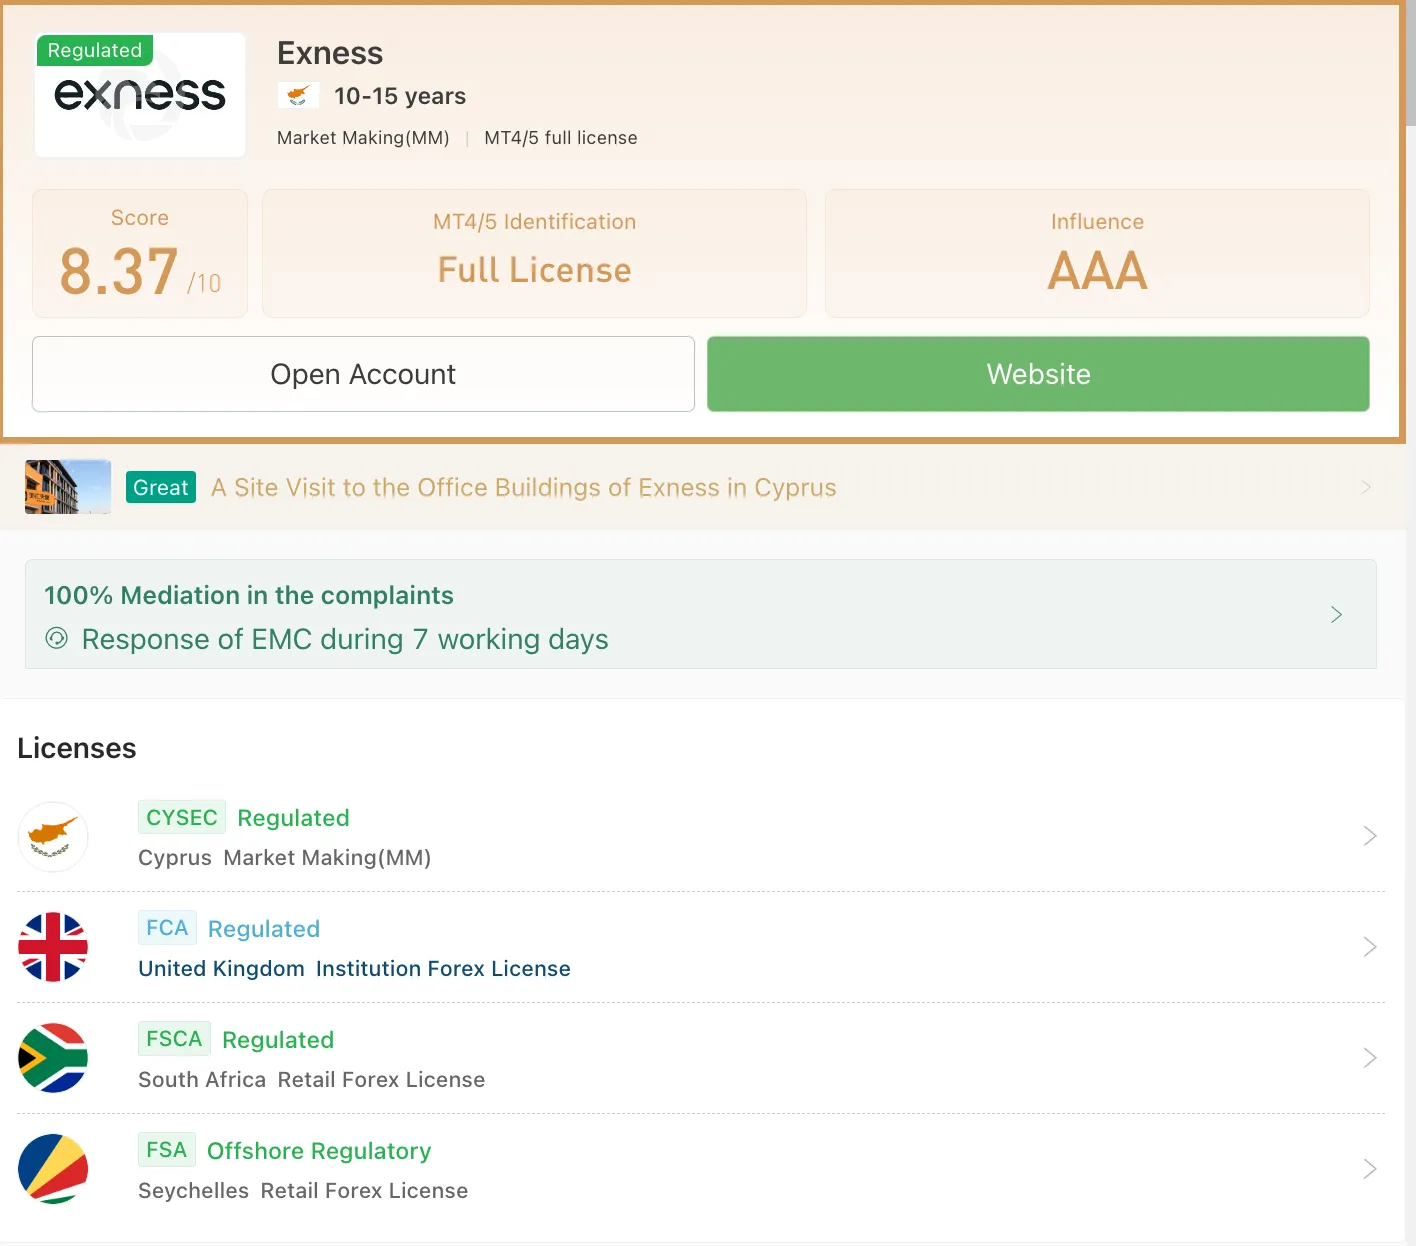
Task: Click the United Kingdom flag icon
Action: (53, 947)
